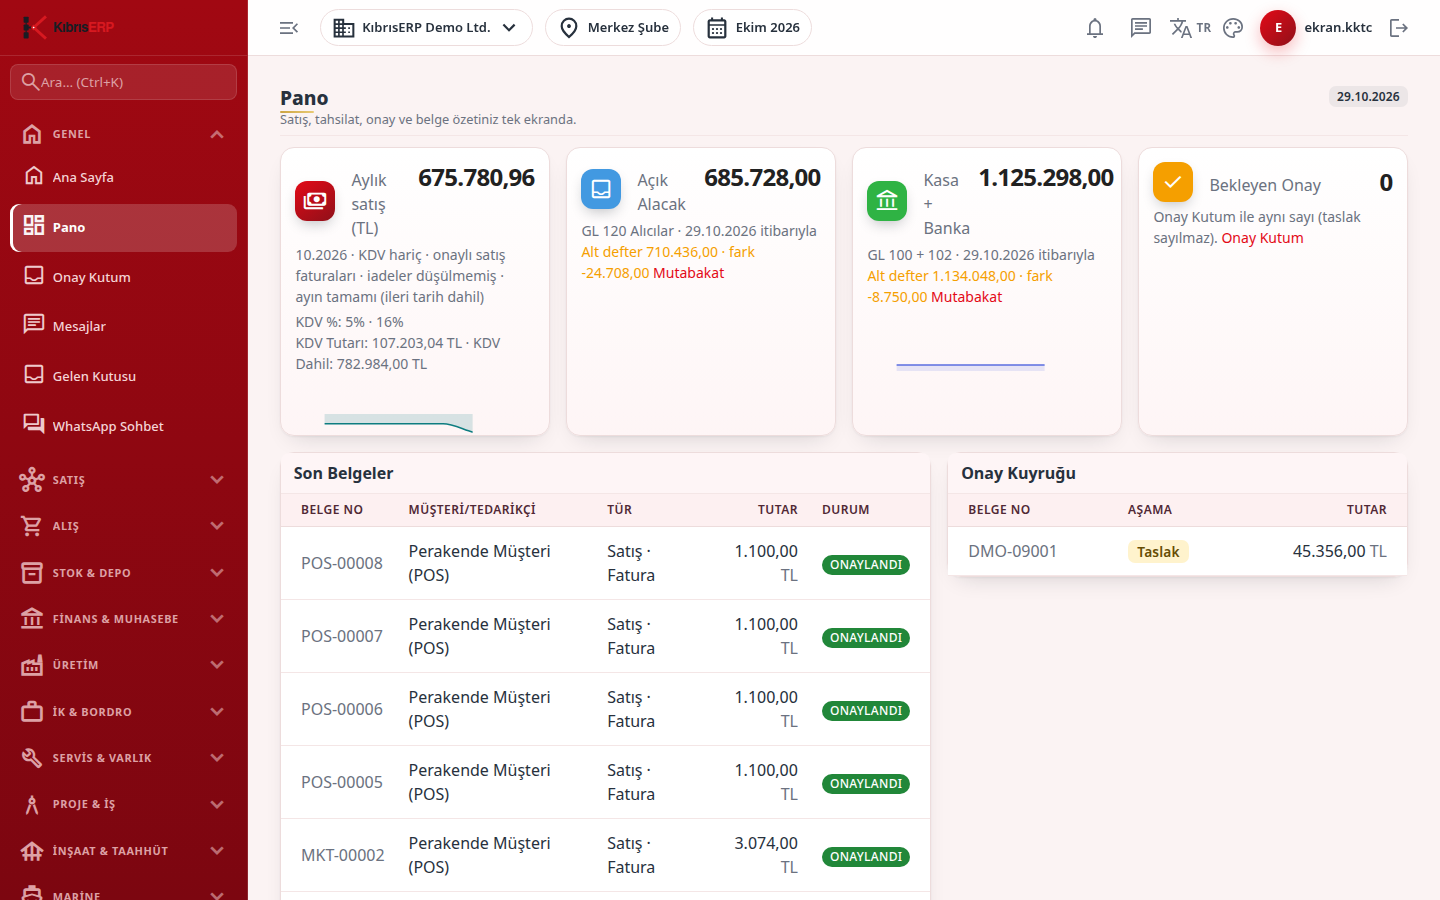Screen dimensions: 1440x900
Task: Expand FİNANS & MUHASEBE section
Action: [x=124, y=619]
